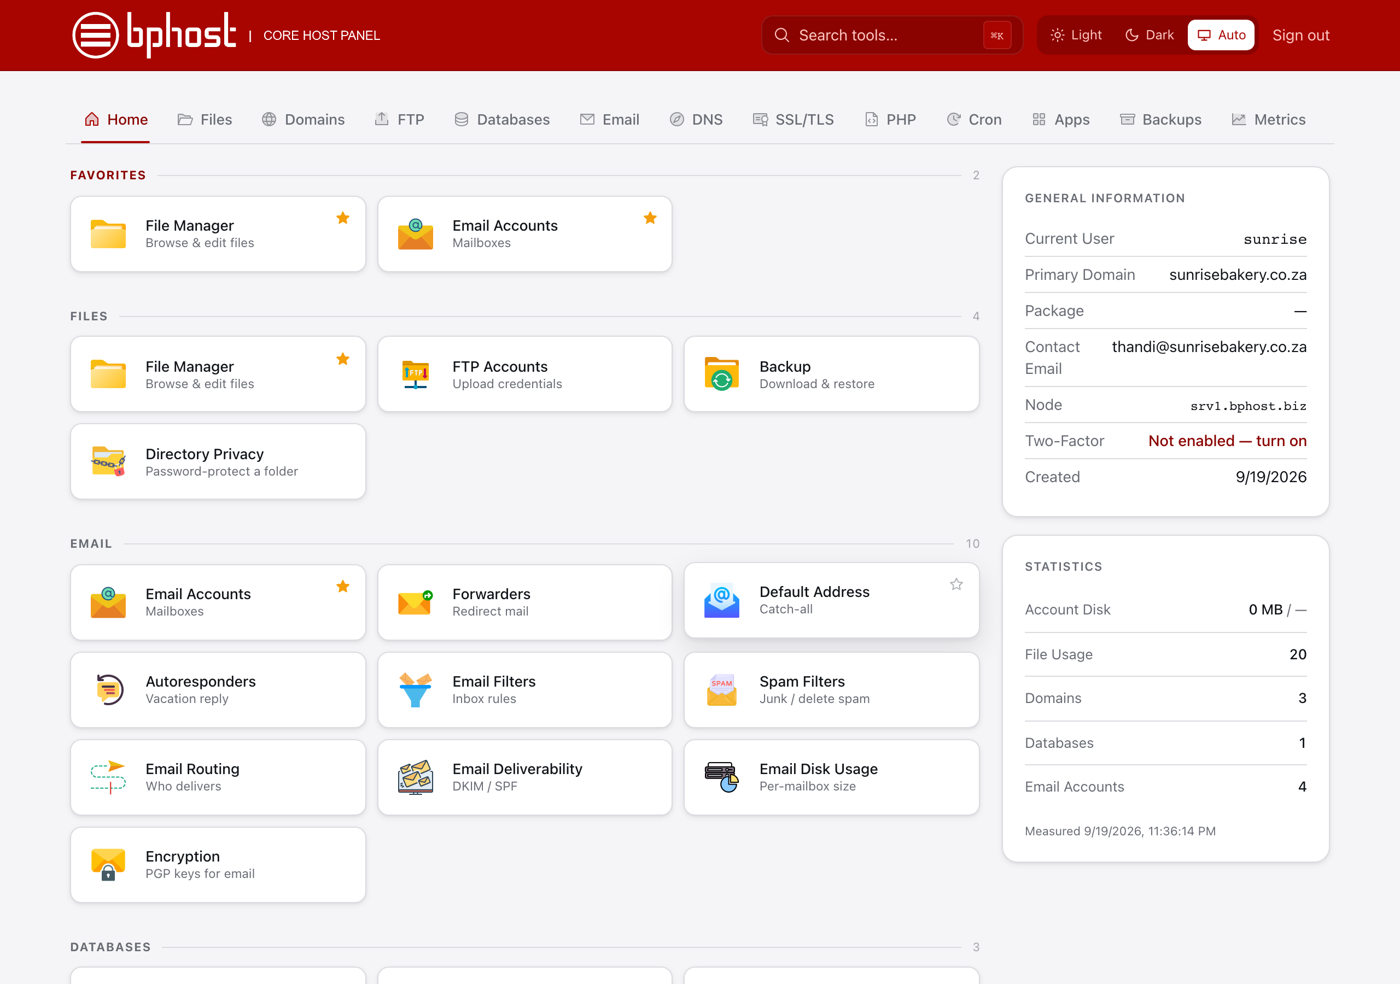Unstar Email Accounts in the Favorites section
The image size is (1400, 984).
(650, 218)
